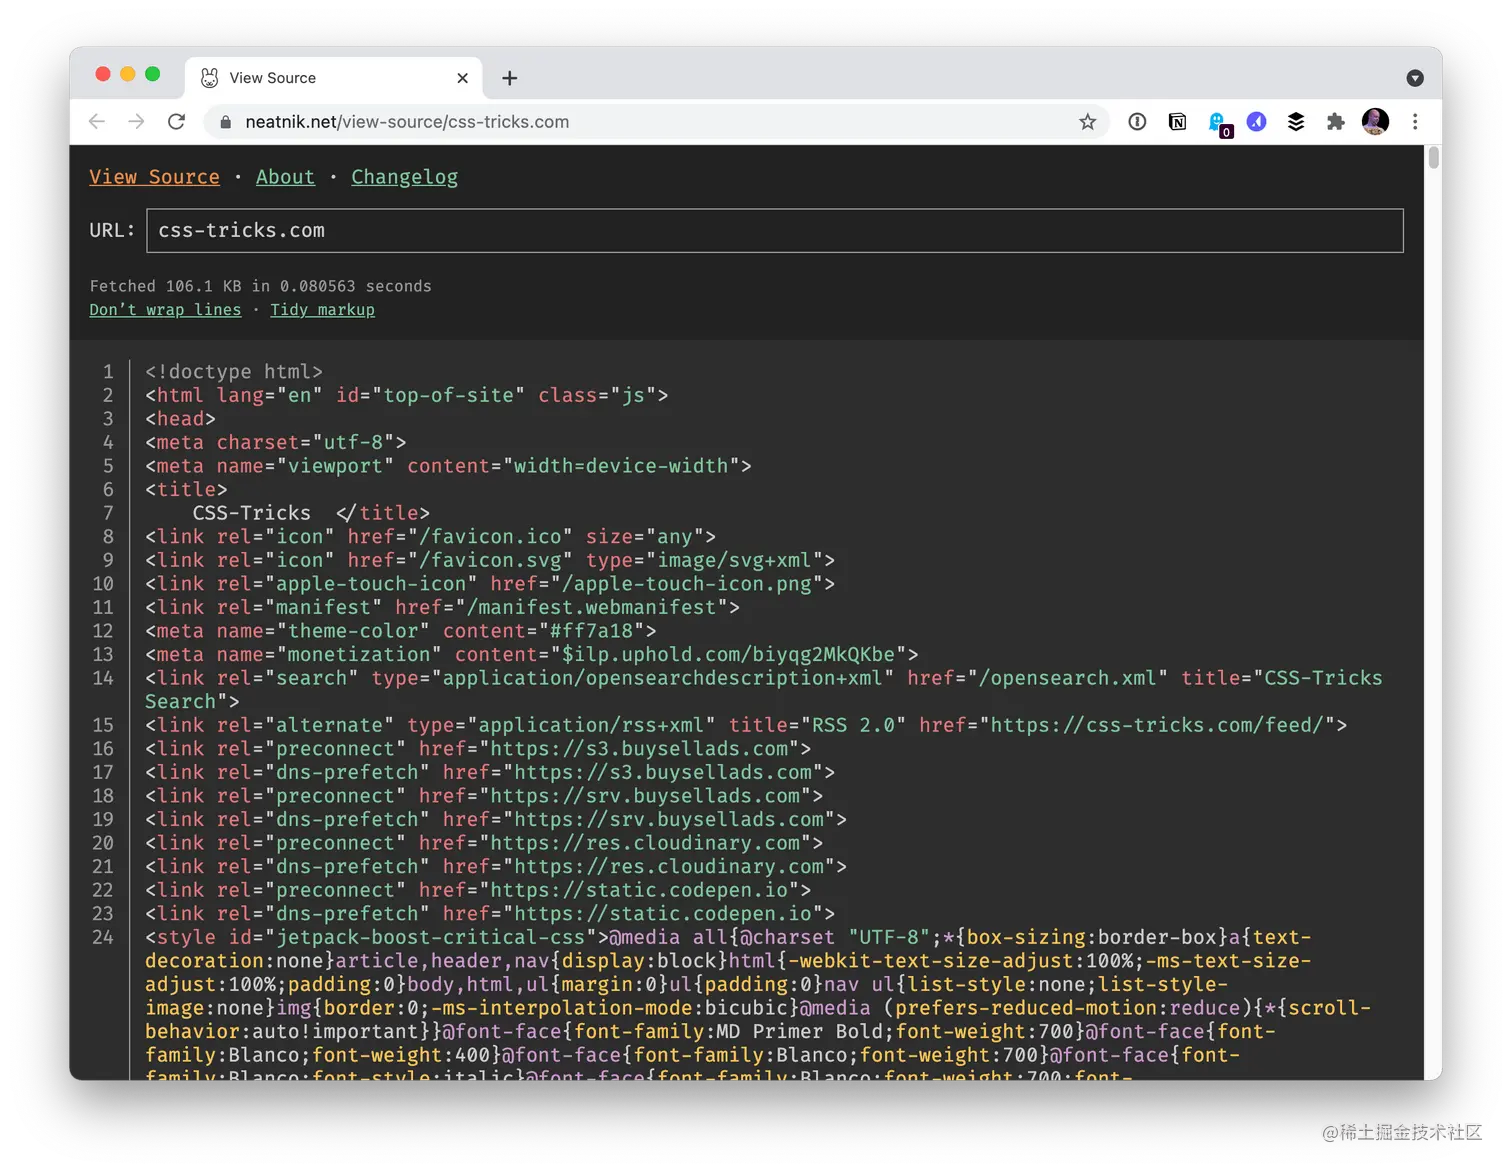
Task: Select the View Source browser tab
Action: (x=333, y=78)
